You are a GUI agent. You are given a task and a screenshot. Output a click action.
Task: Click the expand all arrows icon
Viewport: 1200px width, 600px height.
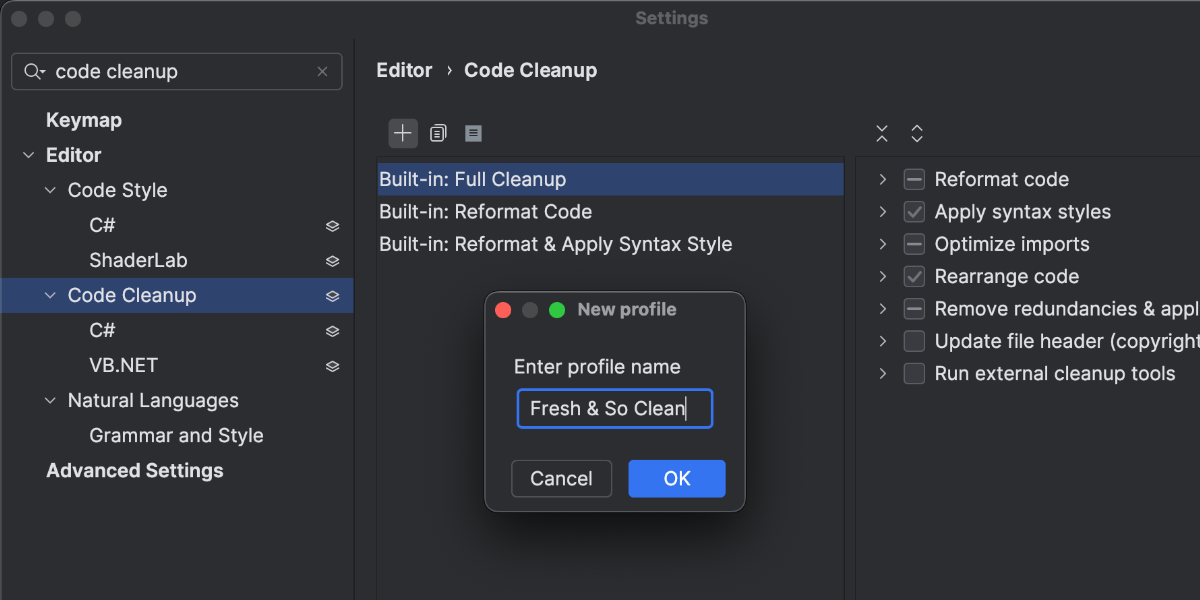tap(916, 133)
